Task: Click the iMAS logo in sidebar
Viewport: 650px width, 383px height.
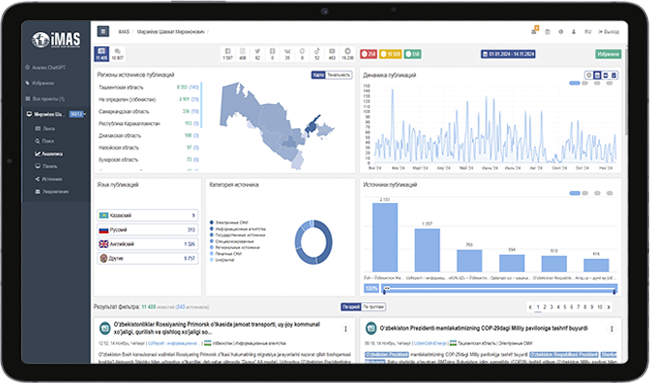Action: (x=56, y=40)
